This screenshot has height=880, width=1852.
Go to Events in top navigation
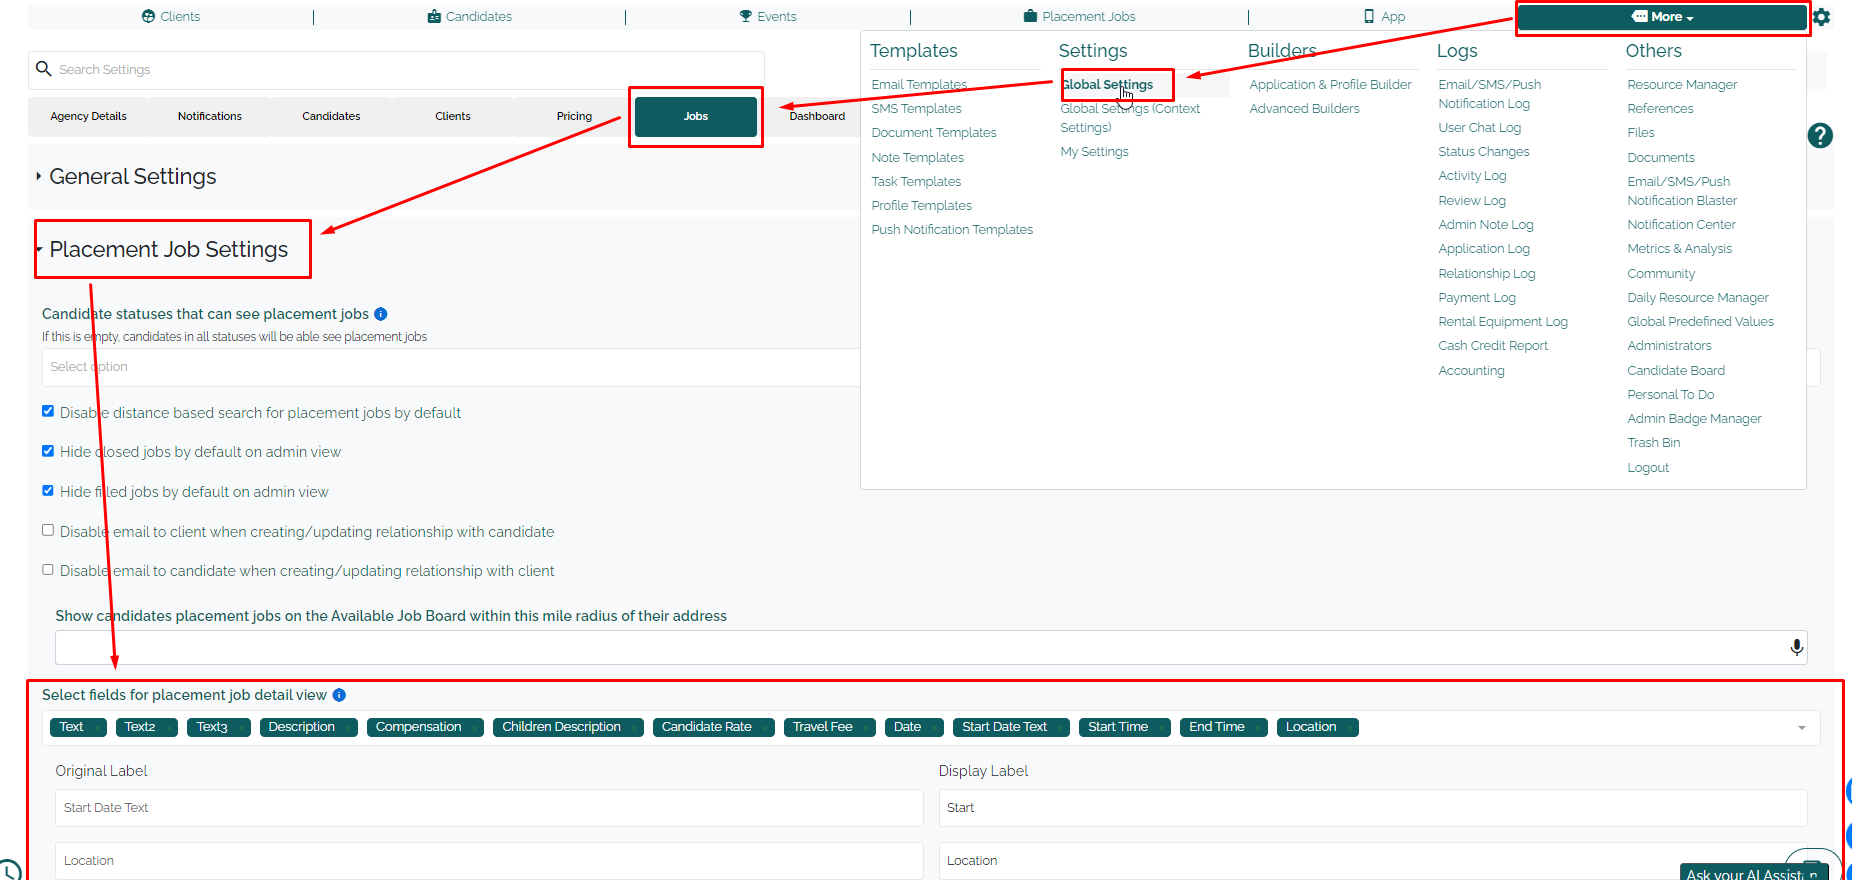coord(768,17)
